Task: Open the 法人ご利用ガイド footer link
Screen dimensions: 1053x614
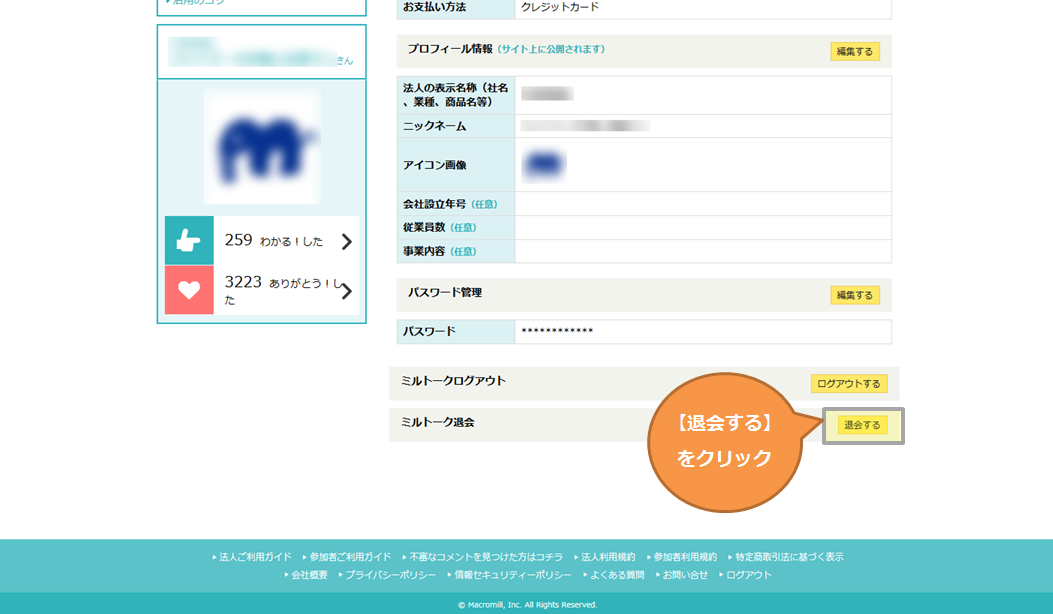Action: coord(255,557)
